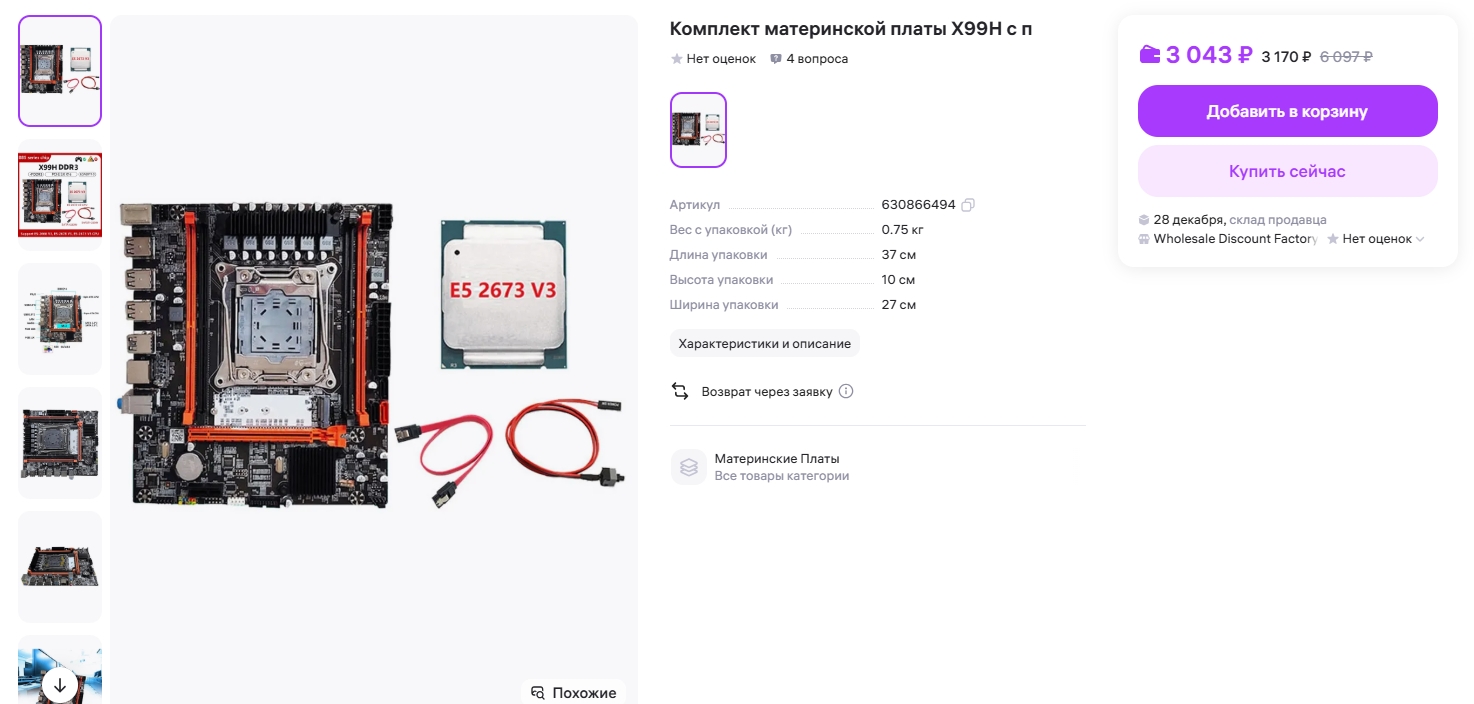This screenshot has height=704, width=1474.
Task: Open the Все товары категории link
Action: click(x=782, y=476)
